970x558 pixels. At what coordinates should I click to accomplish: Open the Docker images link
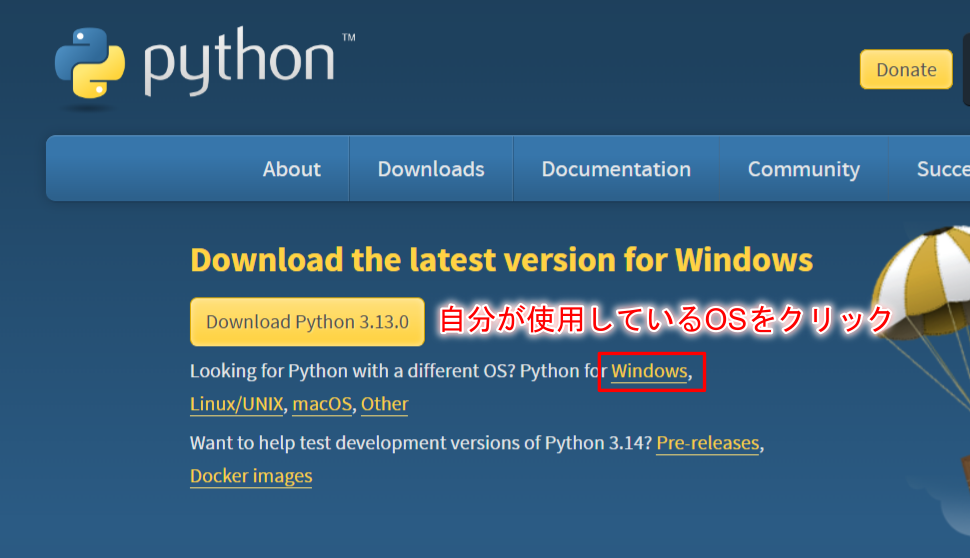[x=251, y=476]
